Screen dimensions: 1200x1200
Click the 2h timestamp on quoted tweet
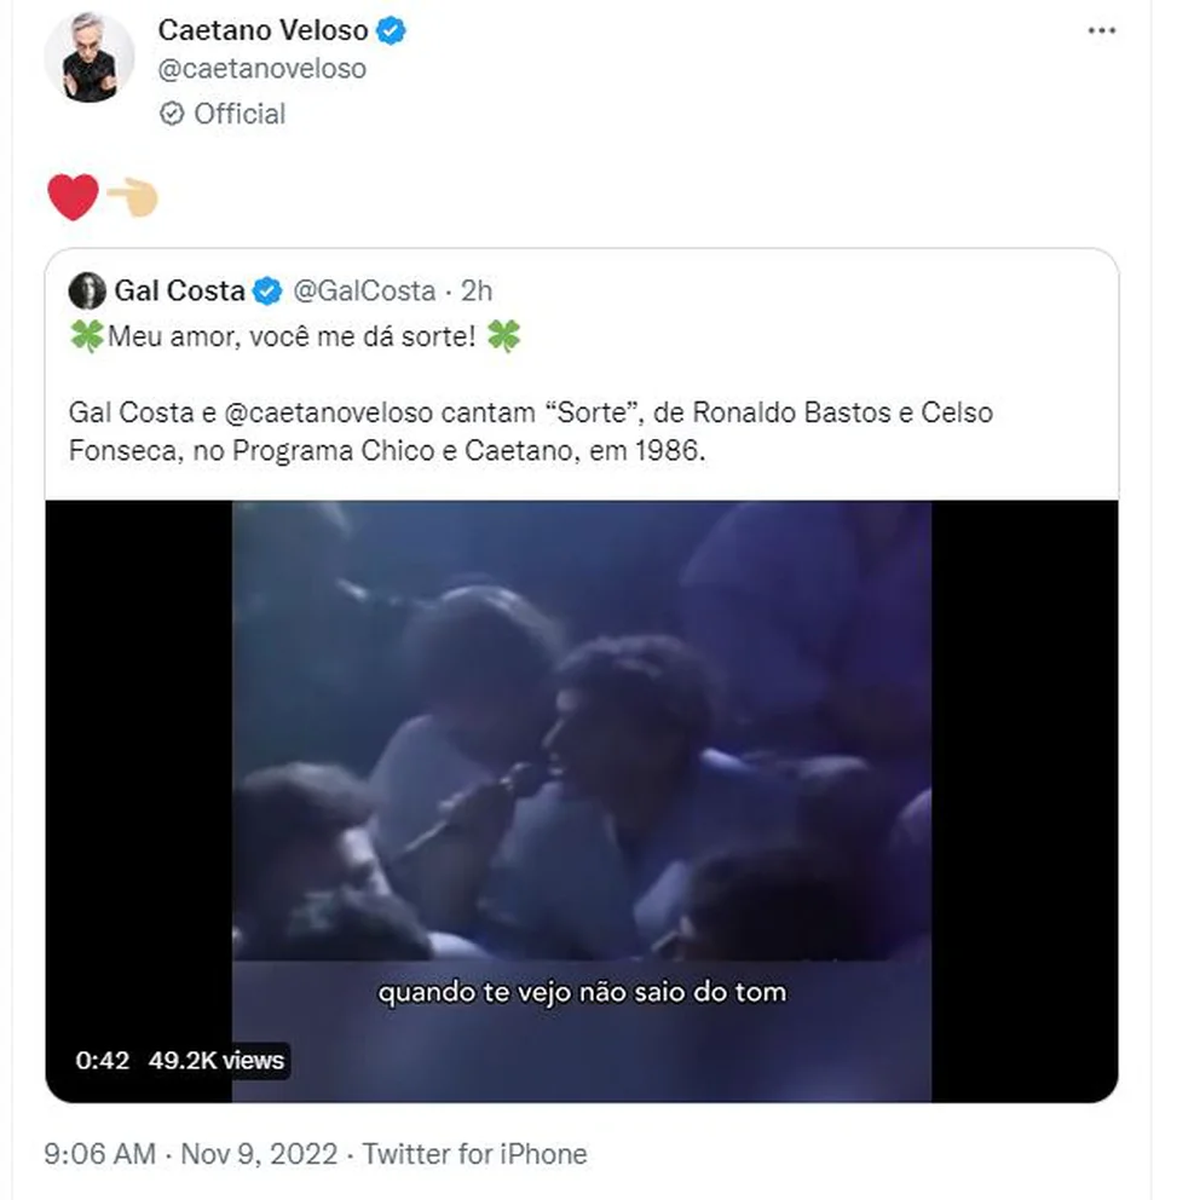(477, 291)
